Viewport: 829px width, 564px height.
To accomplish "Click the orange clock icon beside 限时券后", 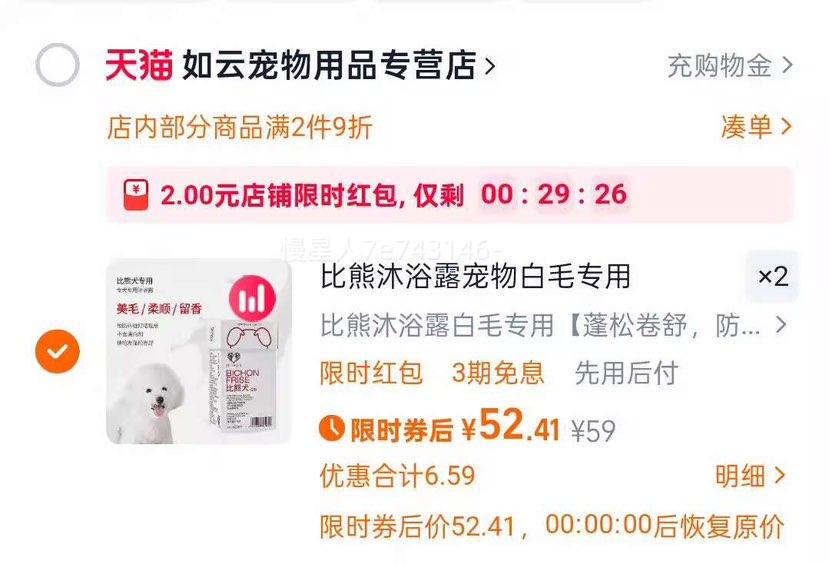I will tap(332, 428).
